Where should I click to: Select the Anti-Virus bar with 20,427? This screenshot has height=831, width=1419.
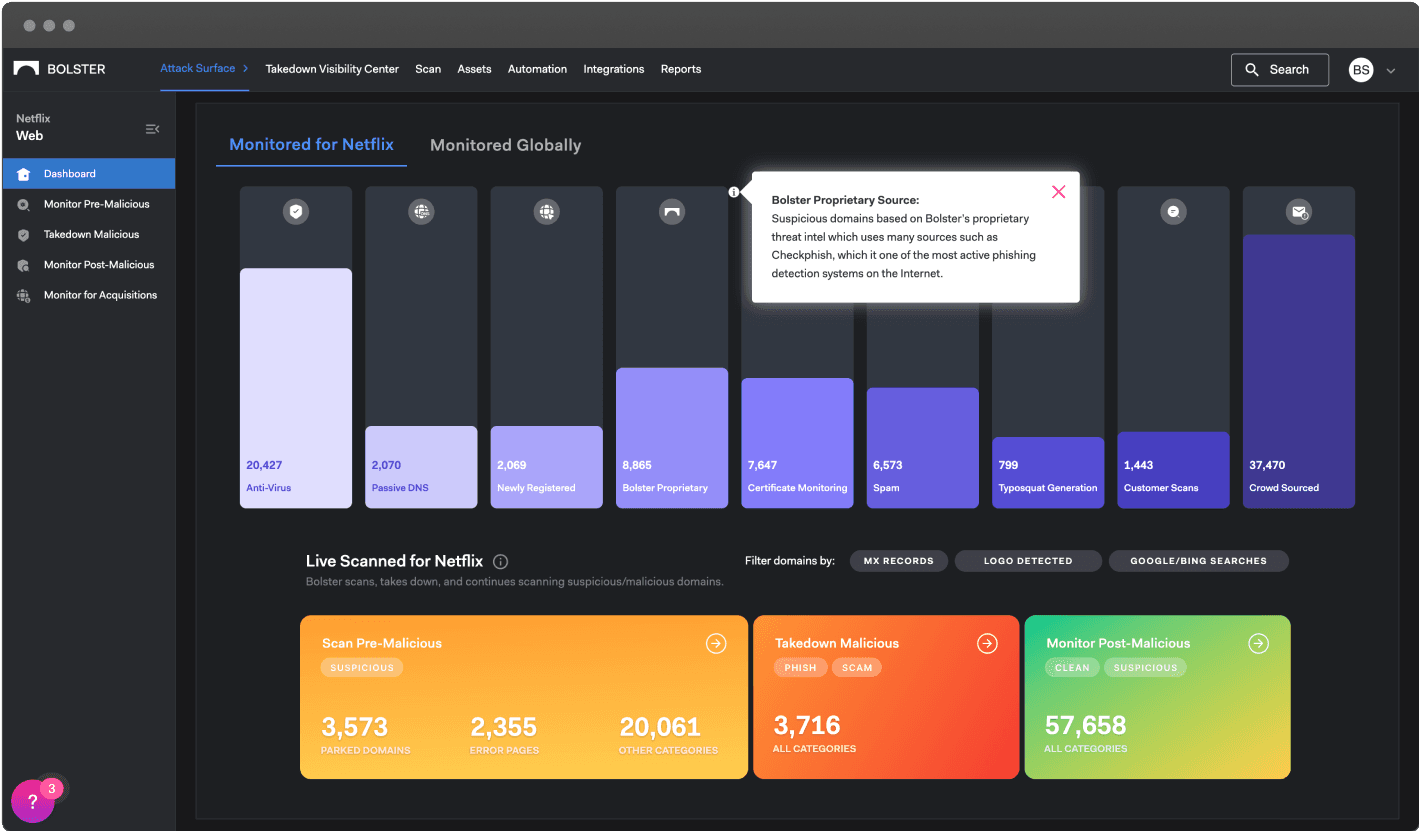(296, 388)
